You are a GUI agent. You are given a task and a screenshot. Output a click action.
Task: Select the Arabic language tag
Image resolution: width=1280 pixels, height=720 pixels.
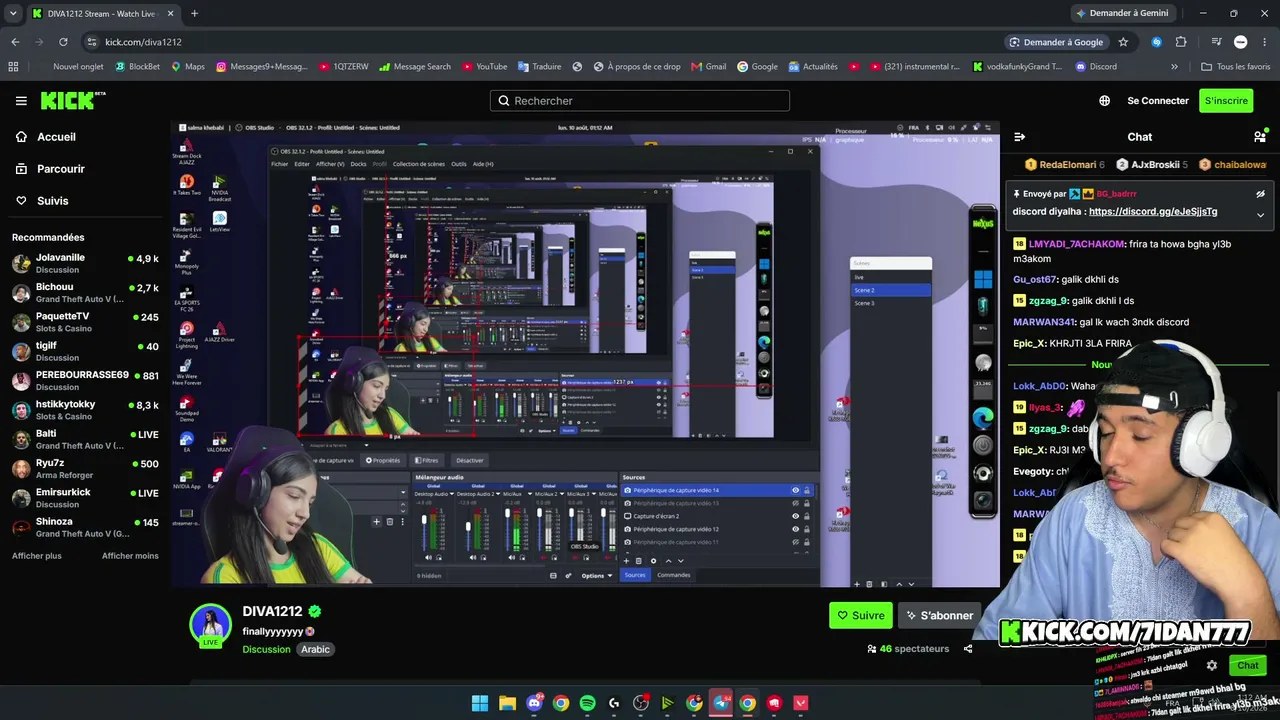point(315,649)
